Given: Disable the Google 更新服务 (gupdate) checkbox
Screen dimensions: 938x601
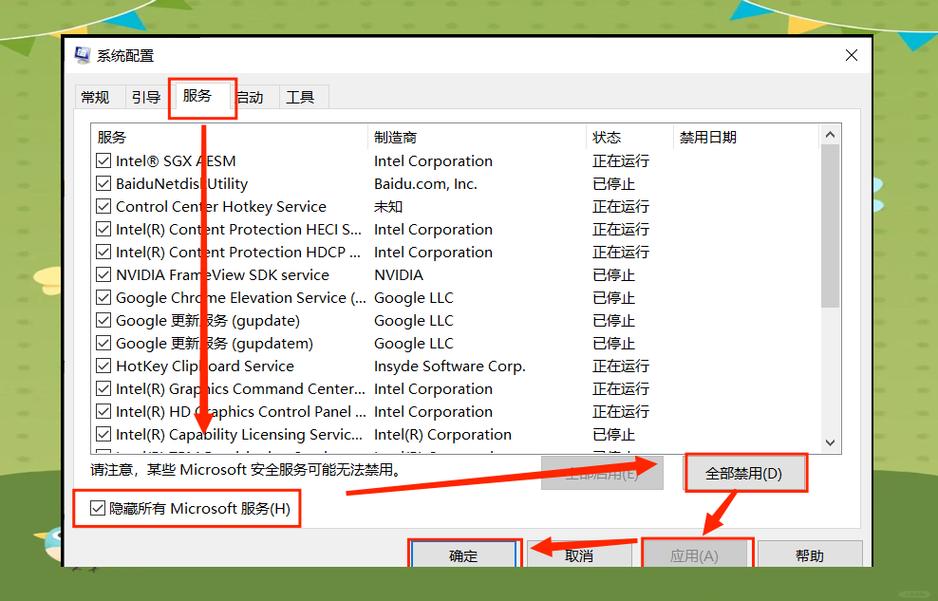Looking at the screenshot, I should [103, 320].
